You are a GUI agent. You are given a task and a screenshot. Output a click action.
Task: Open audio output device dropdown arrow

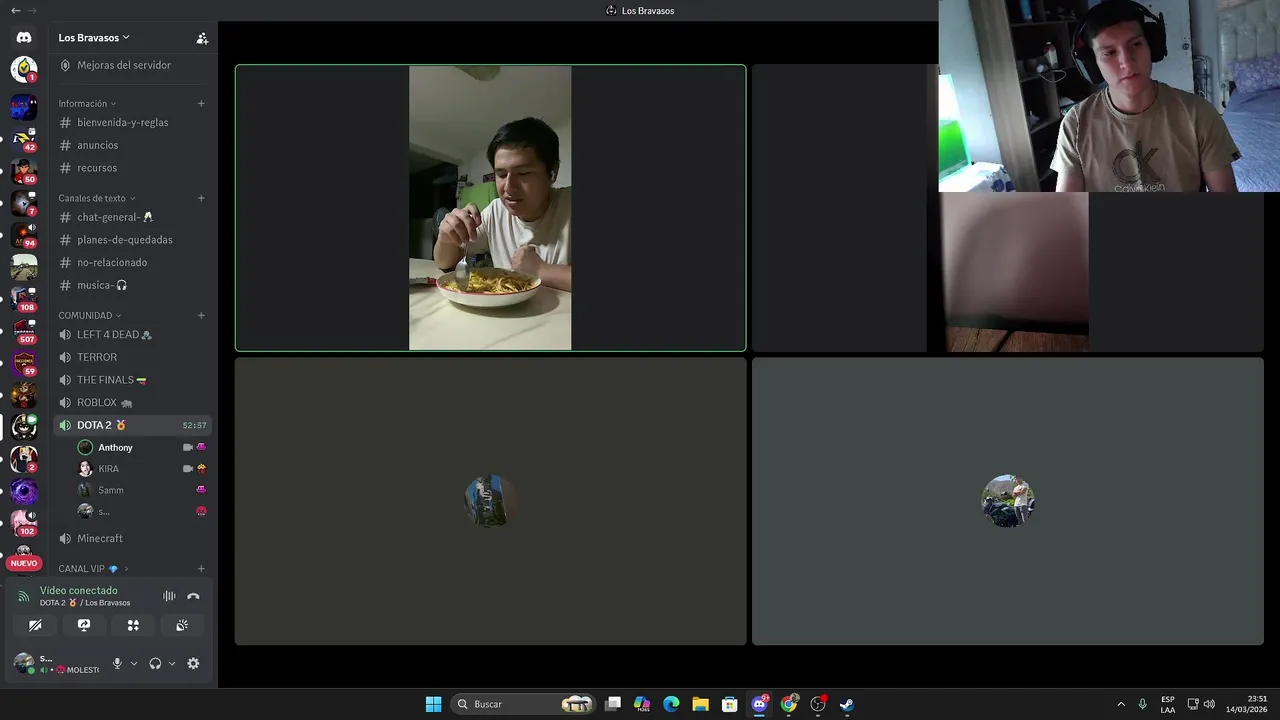pyautogui.click(x=172, y=663)
